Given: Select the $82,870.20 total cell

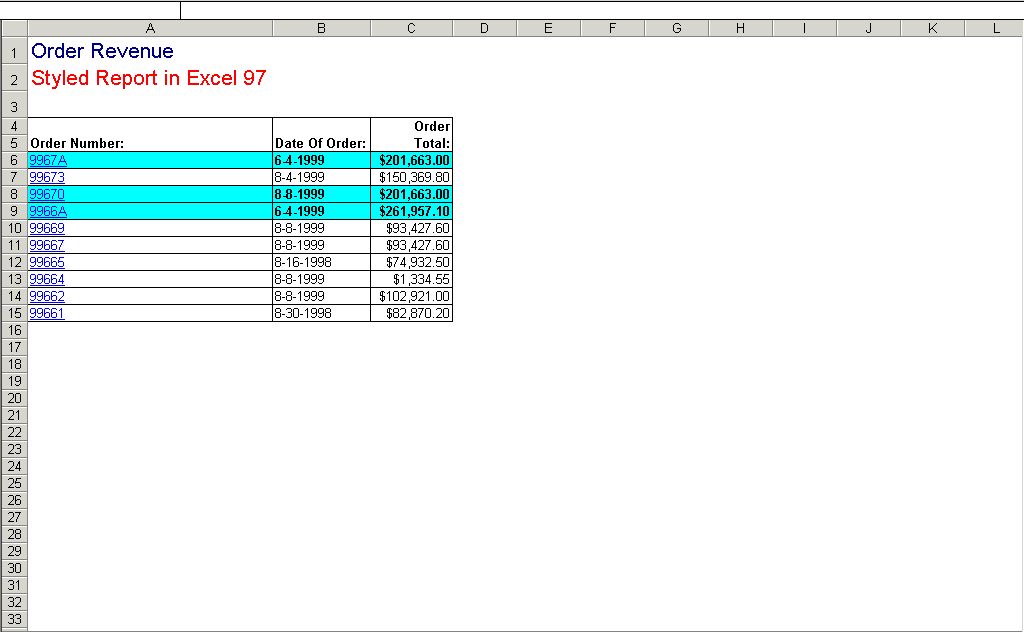Looking at the screenshot, I should point(411,313).
